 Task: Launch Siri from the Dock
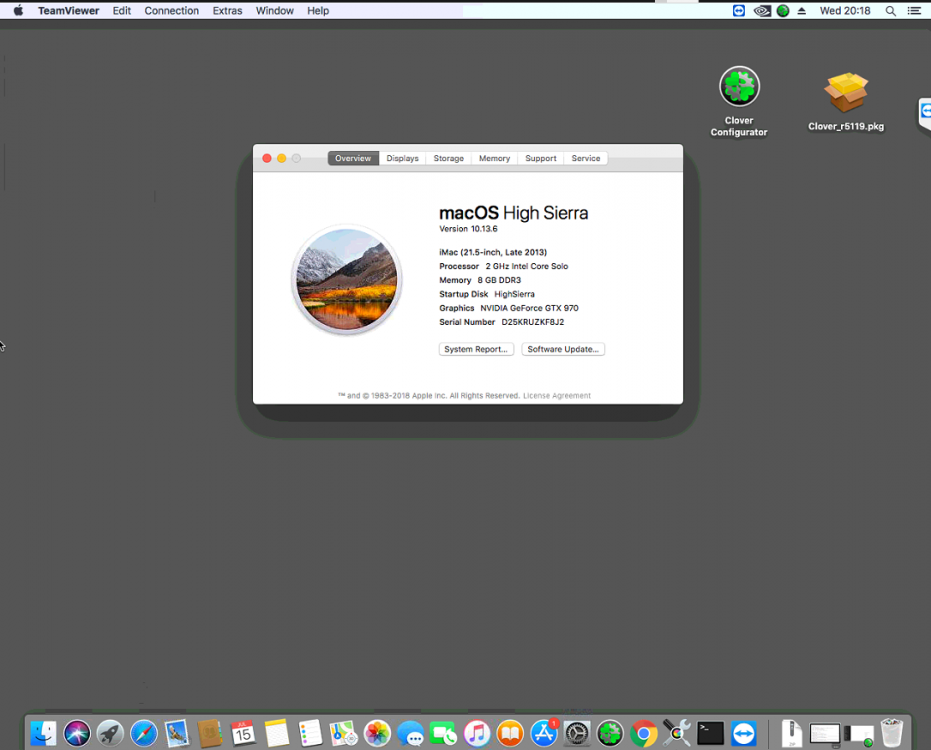pos(77,733)
